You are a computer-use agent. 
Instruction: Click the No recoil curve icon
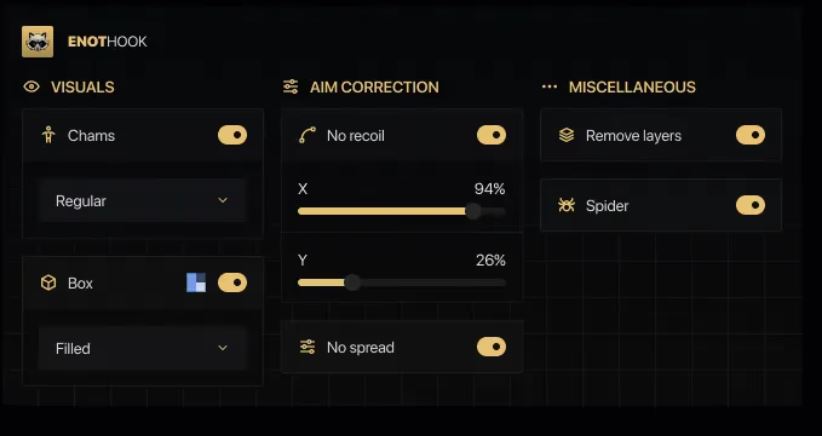pos(307,135)
